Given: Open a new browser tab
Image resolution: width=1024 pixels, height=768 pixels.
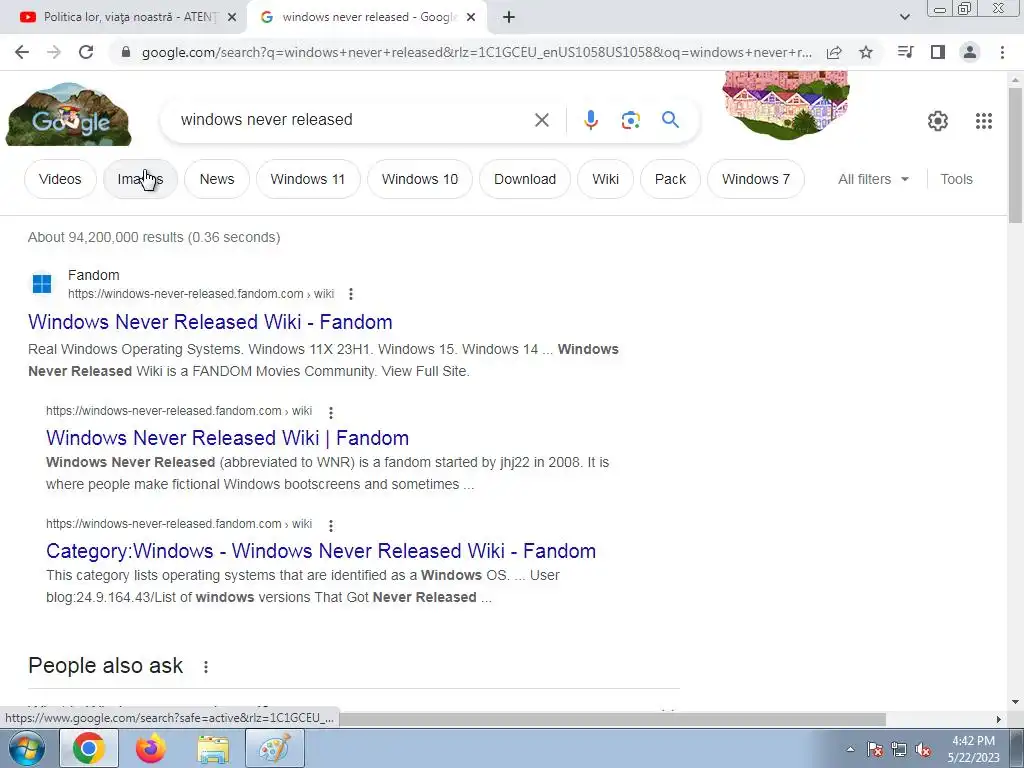Looking at the screenshot, I should pos(509,18).
